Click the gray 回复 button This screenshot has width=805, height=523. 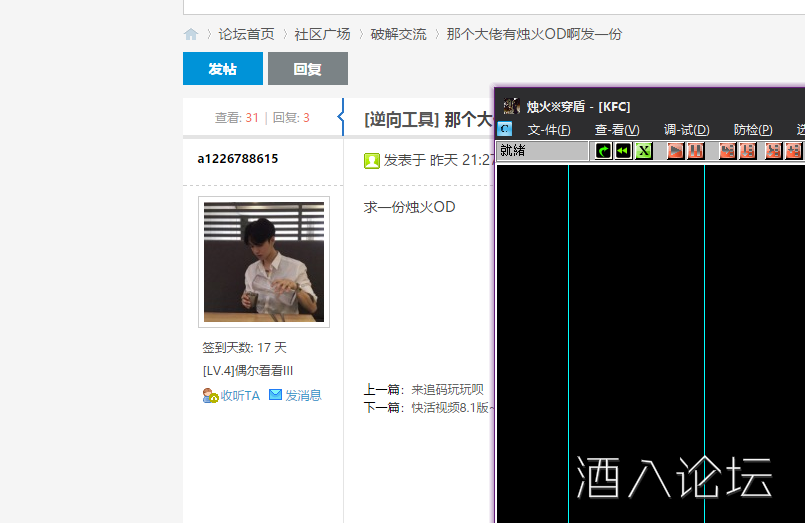[308, 68]
